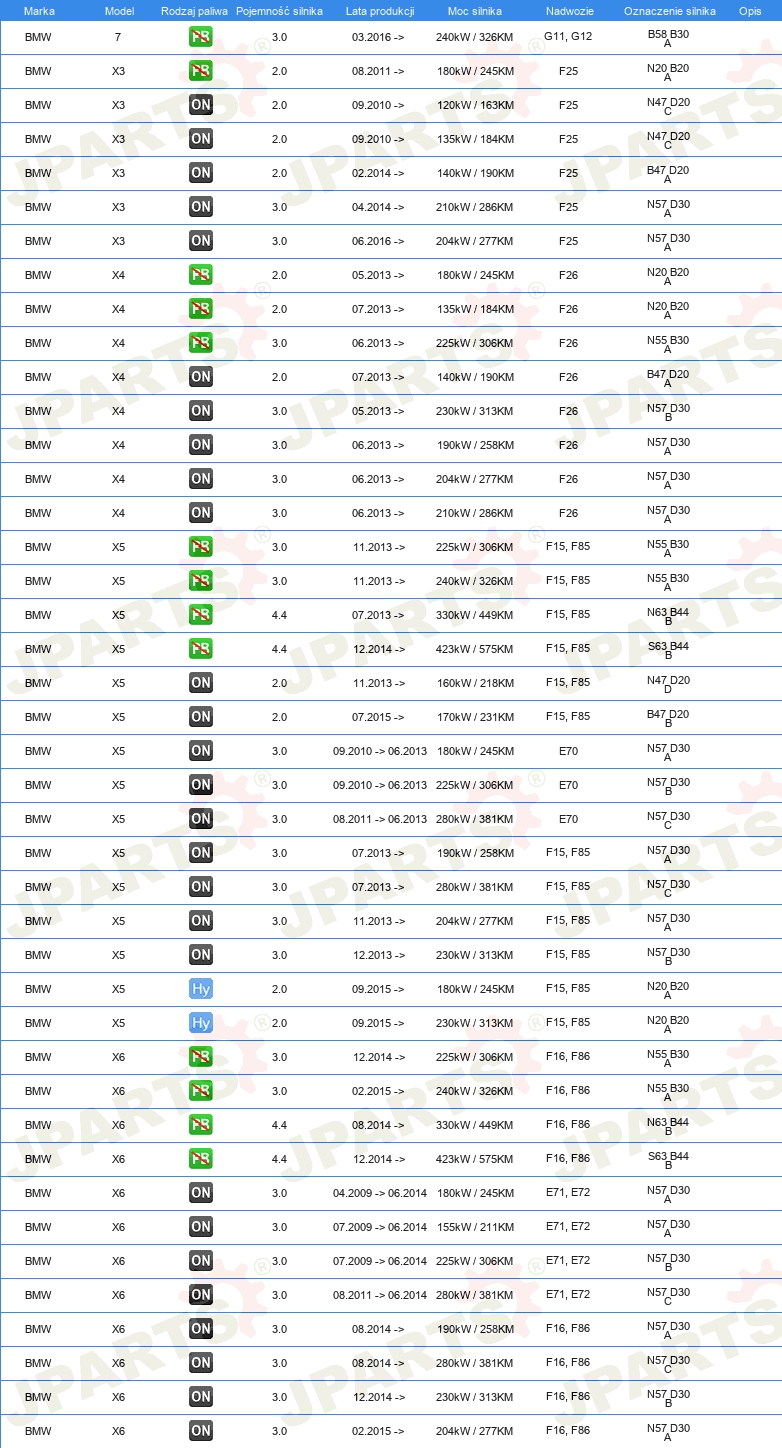Select the 12.2013 -> production date cell
782x1448 pixels.
(x=379, y=955)
